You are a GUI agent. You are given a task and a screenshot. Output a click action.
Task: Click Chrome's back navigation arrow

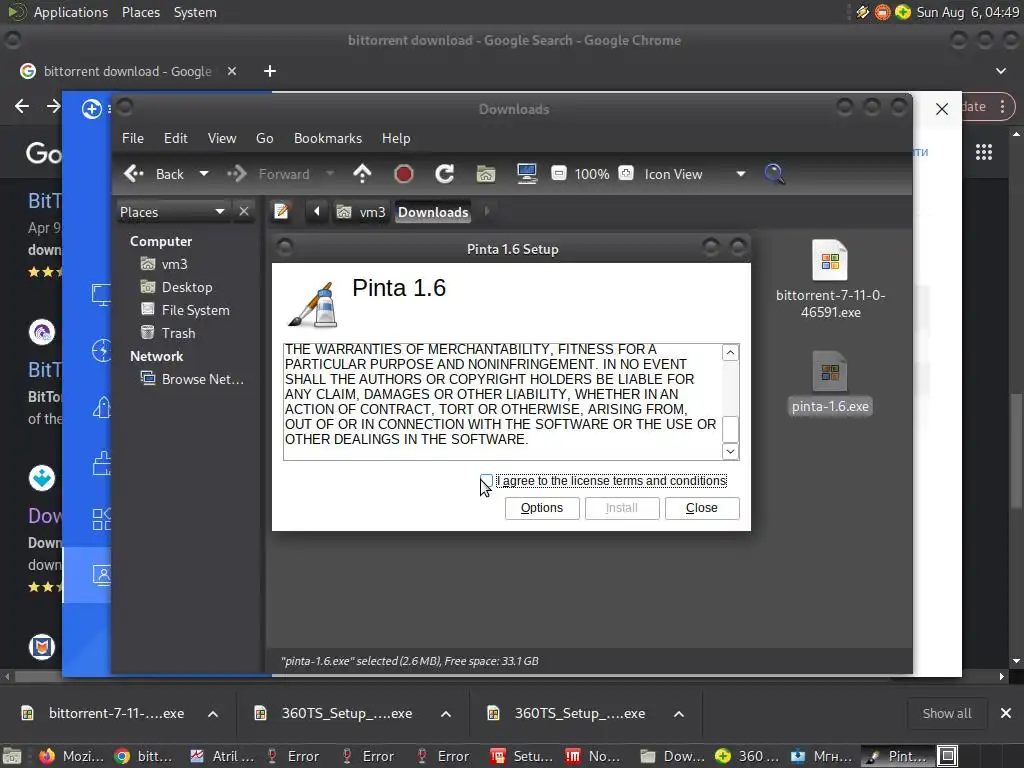point(22,106)
